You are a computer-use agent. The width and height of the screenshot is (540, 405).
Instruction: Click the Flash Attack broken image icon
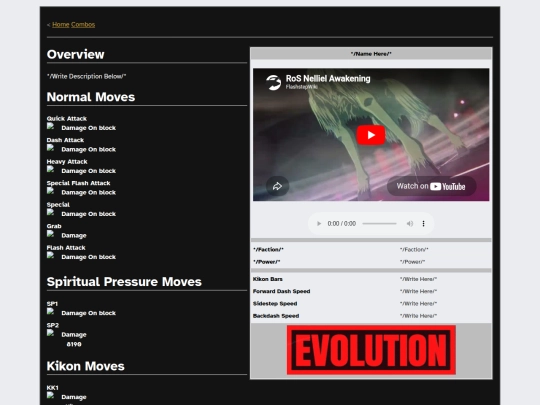[x=51, y=256]
